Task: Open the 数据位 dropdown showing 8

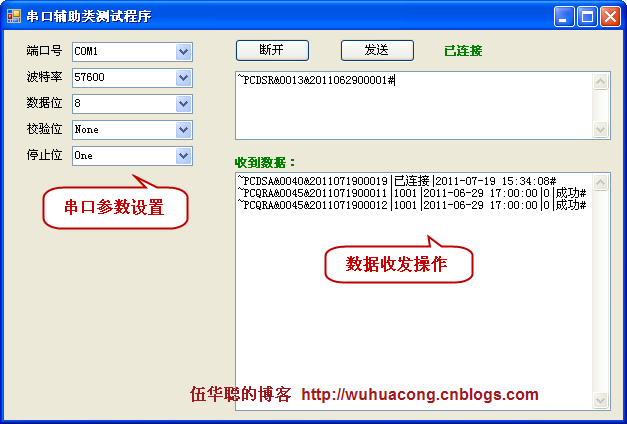Action: point(183,103)
